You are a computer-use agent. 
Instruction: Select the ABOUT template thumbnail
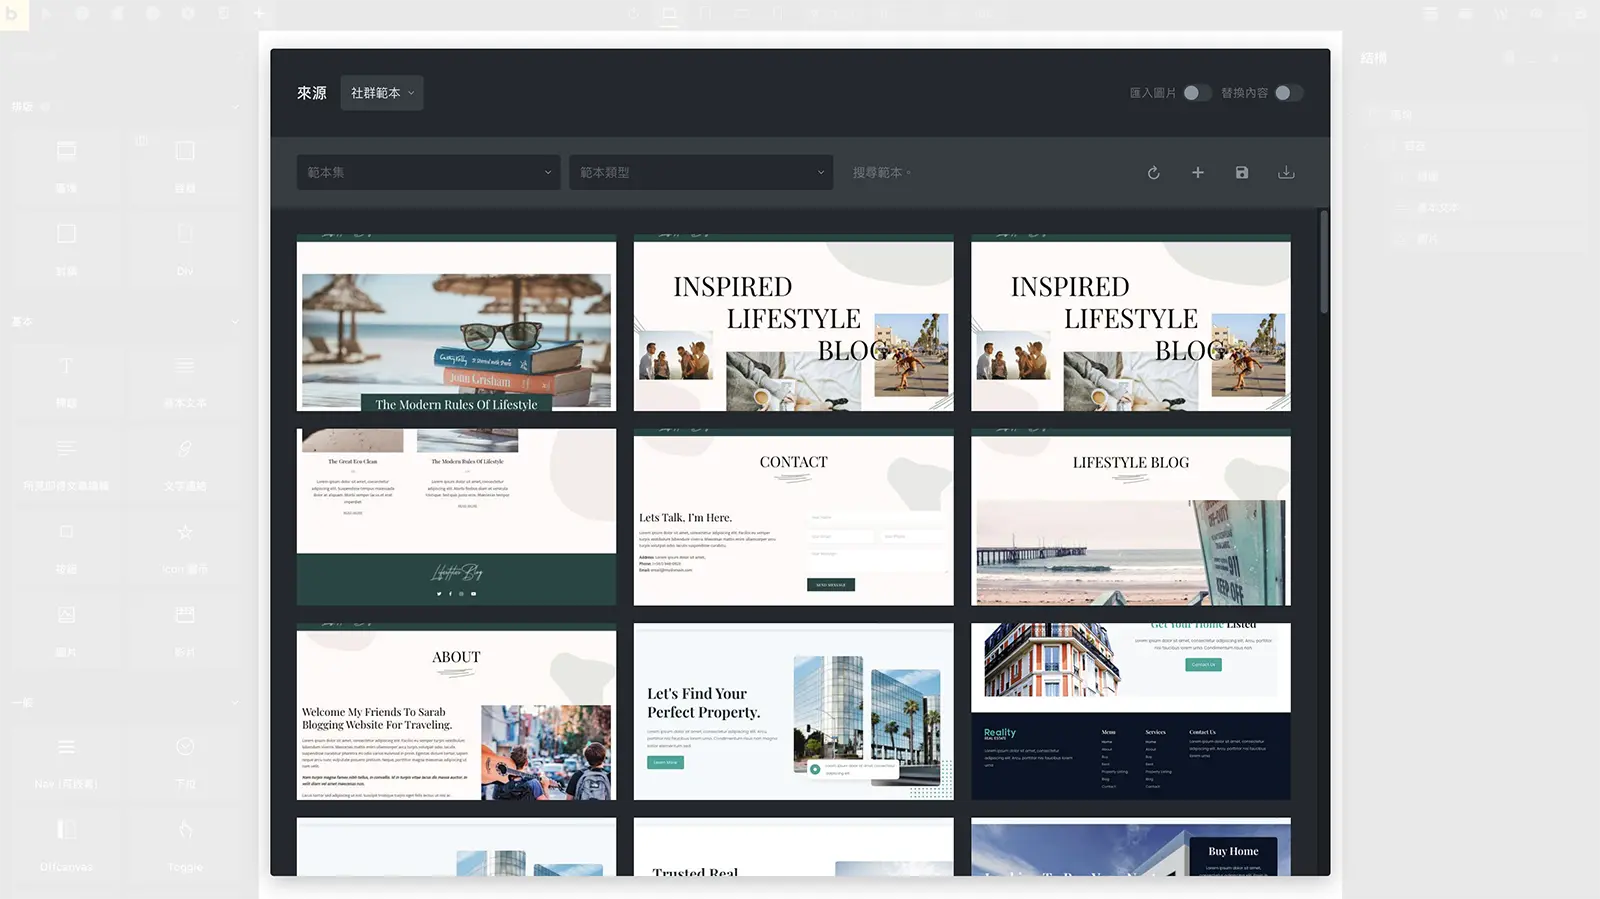456,711
